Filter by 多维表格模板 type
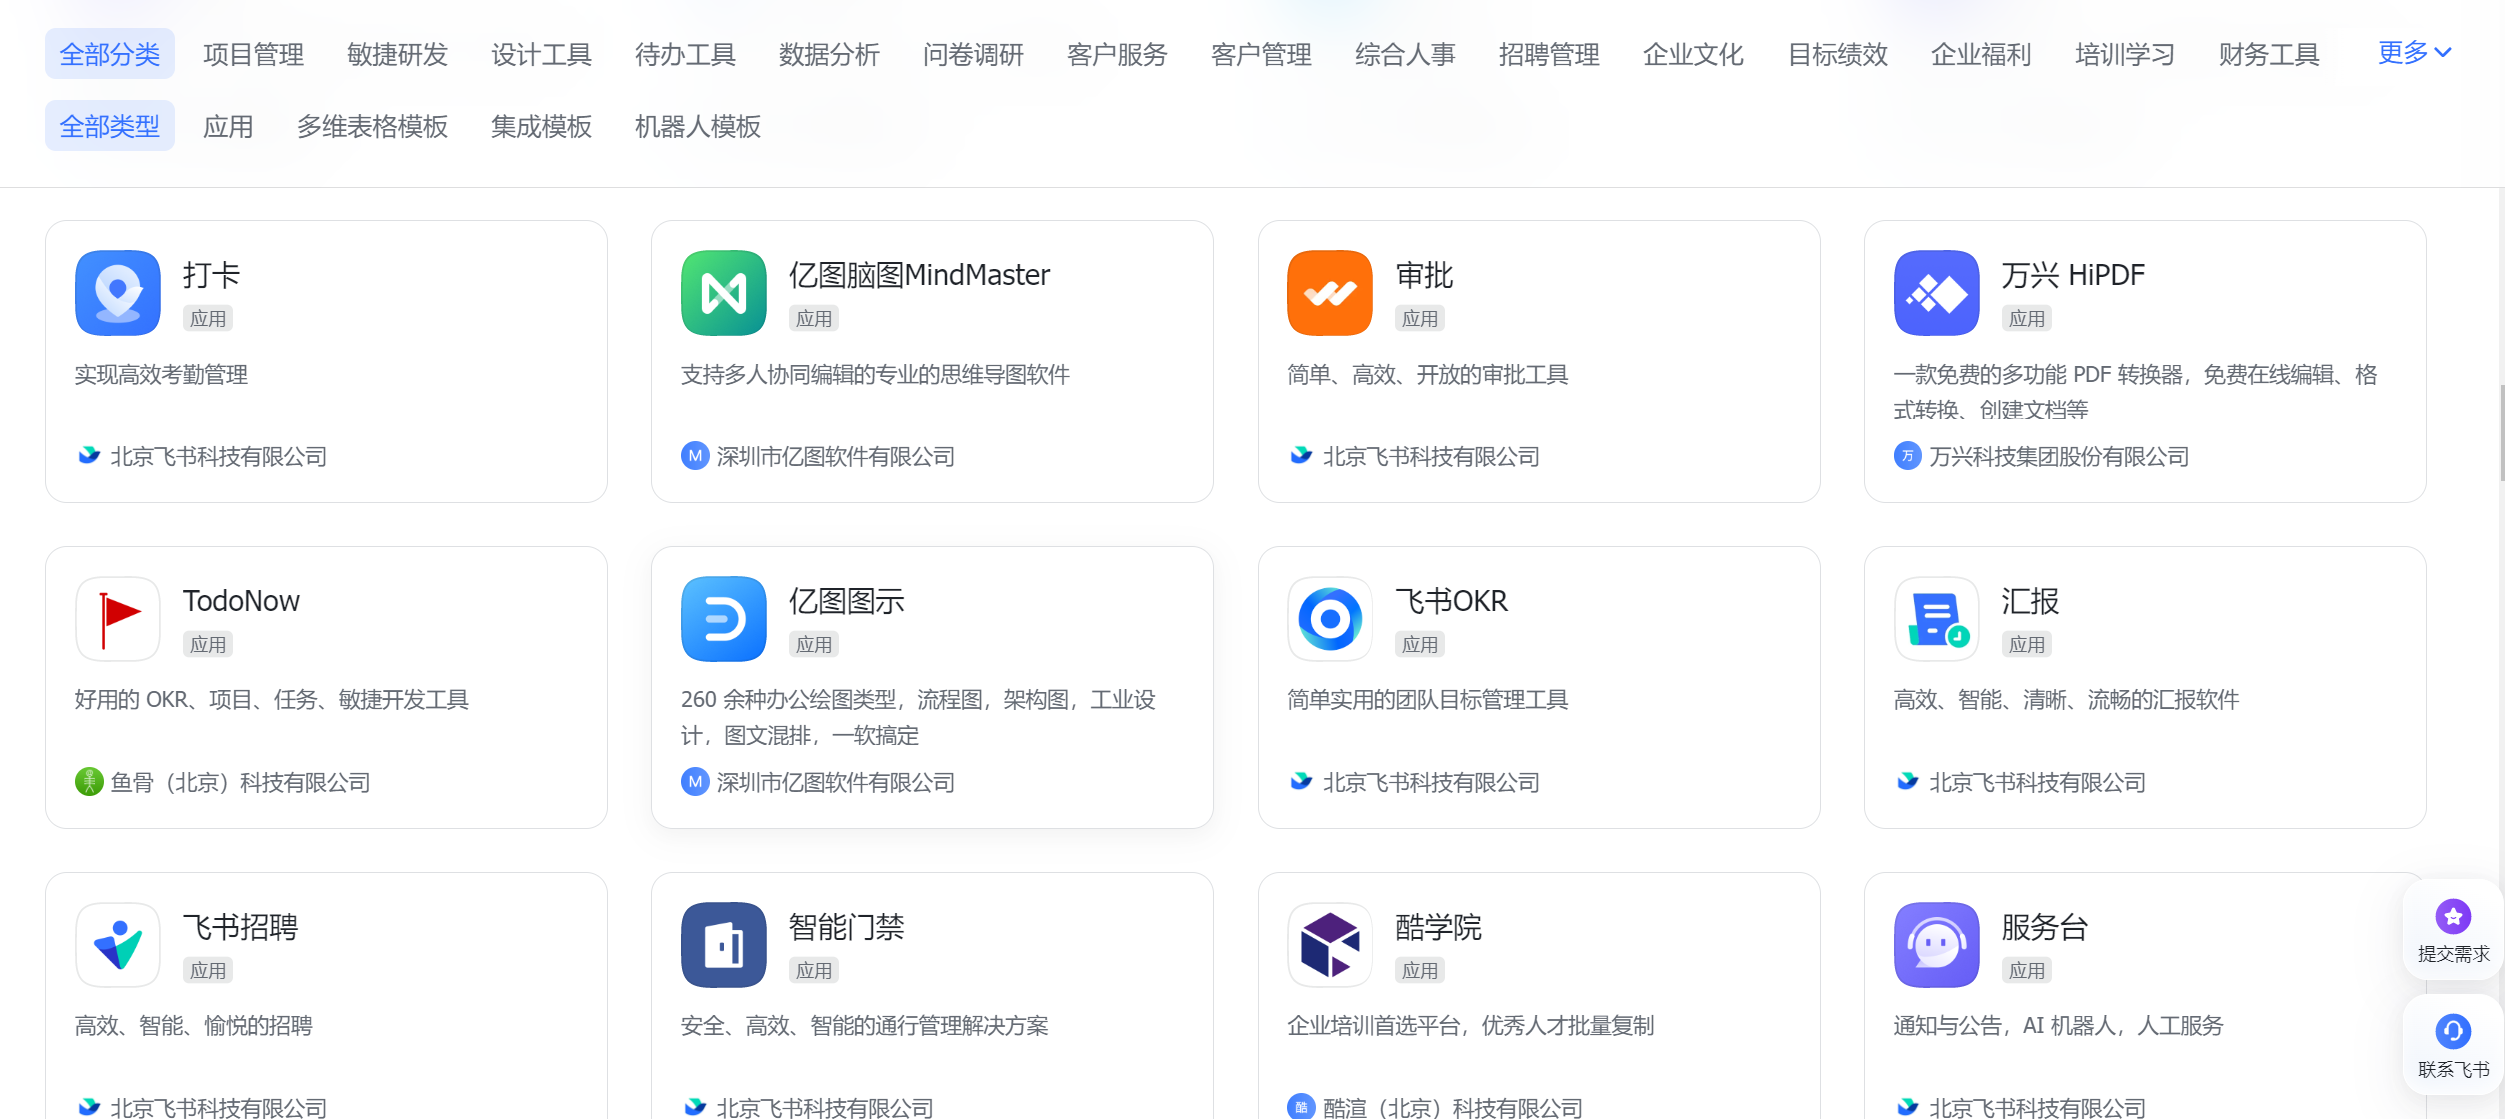This screenshot has width=2505, height=1119. click(372, 126)
